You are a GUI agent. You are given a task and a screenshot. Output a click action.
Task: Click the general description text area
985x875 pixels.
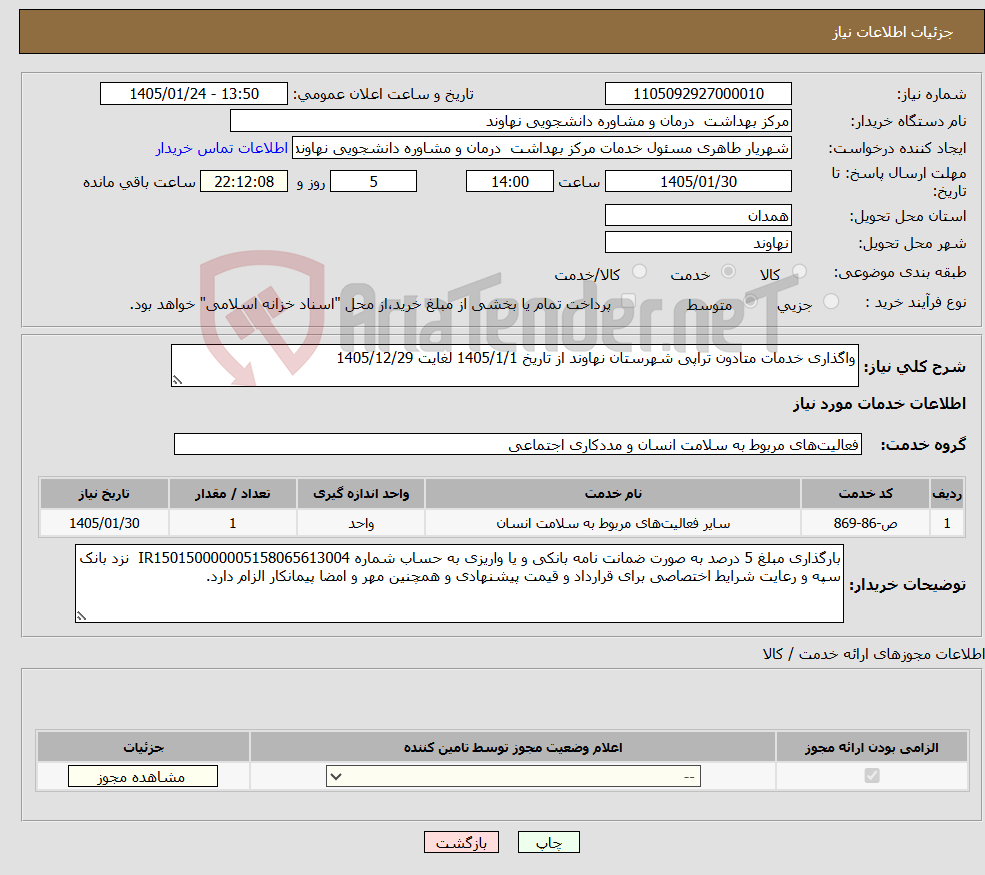tap(514, 365)
